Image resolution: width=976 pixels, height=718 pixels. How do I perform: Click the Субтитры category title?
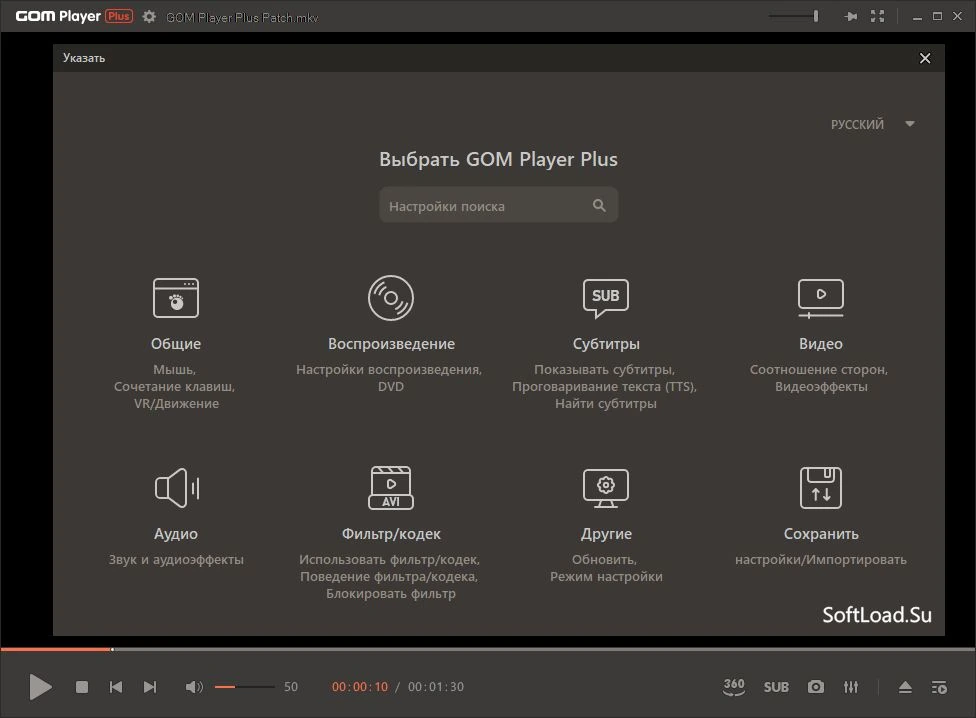click(x=606, y=343)
